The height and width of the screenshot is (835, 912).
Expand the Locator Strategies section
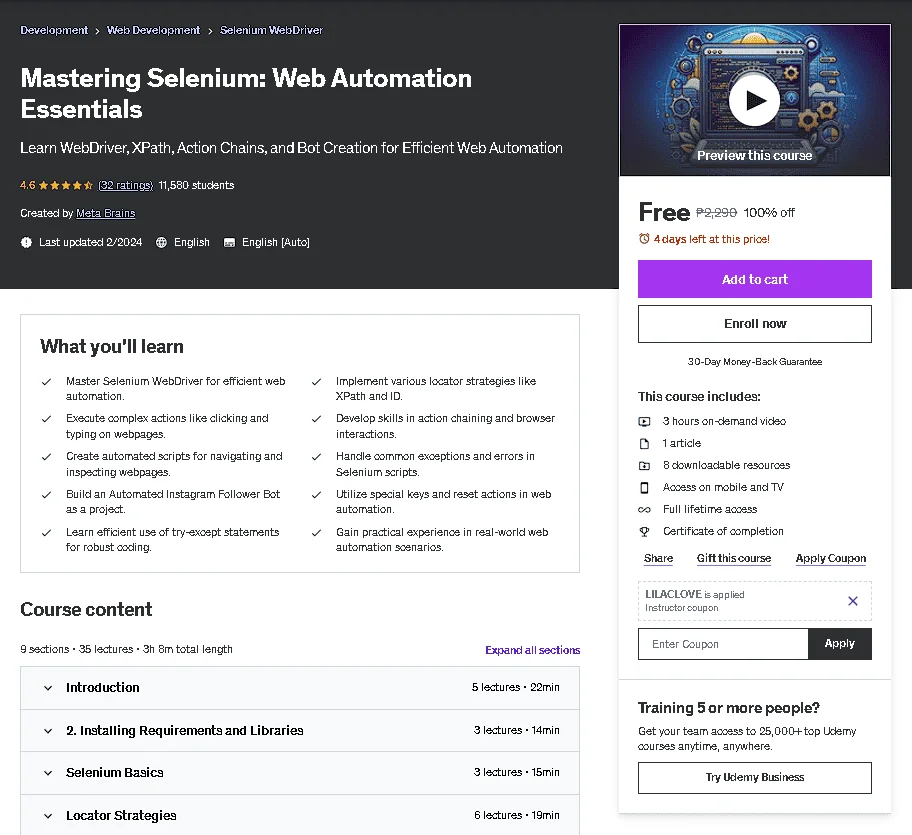click(300, 815)
